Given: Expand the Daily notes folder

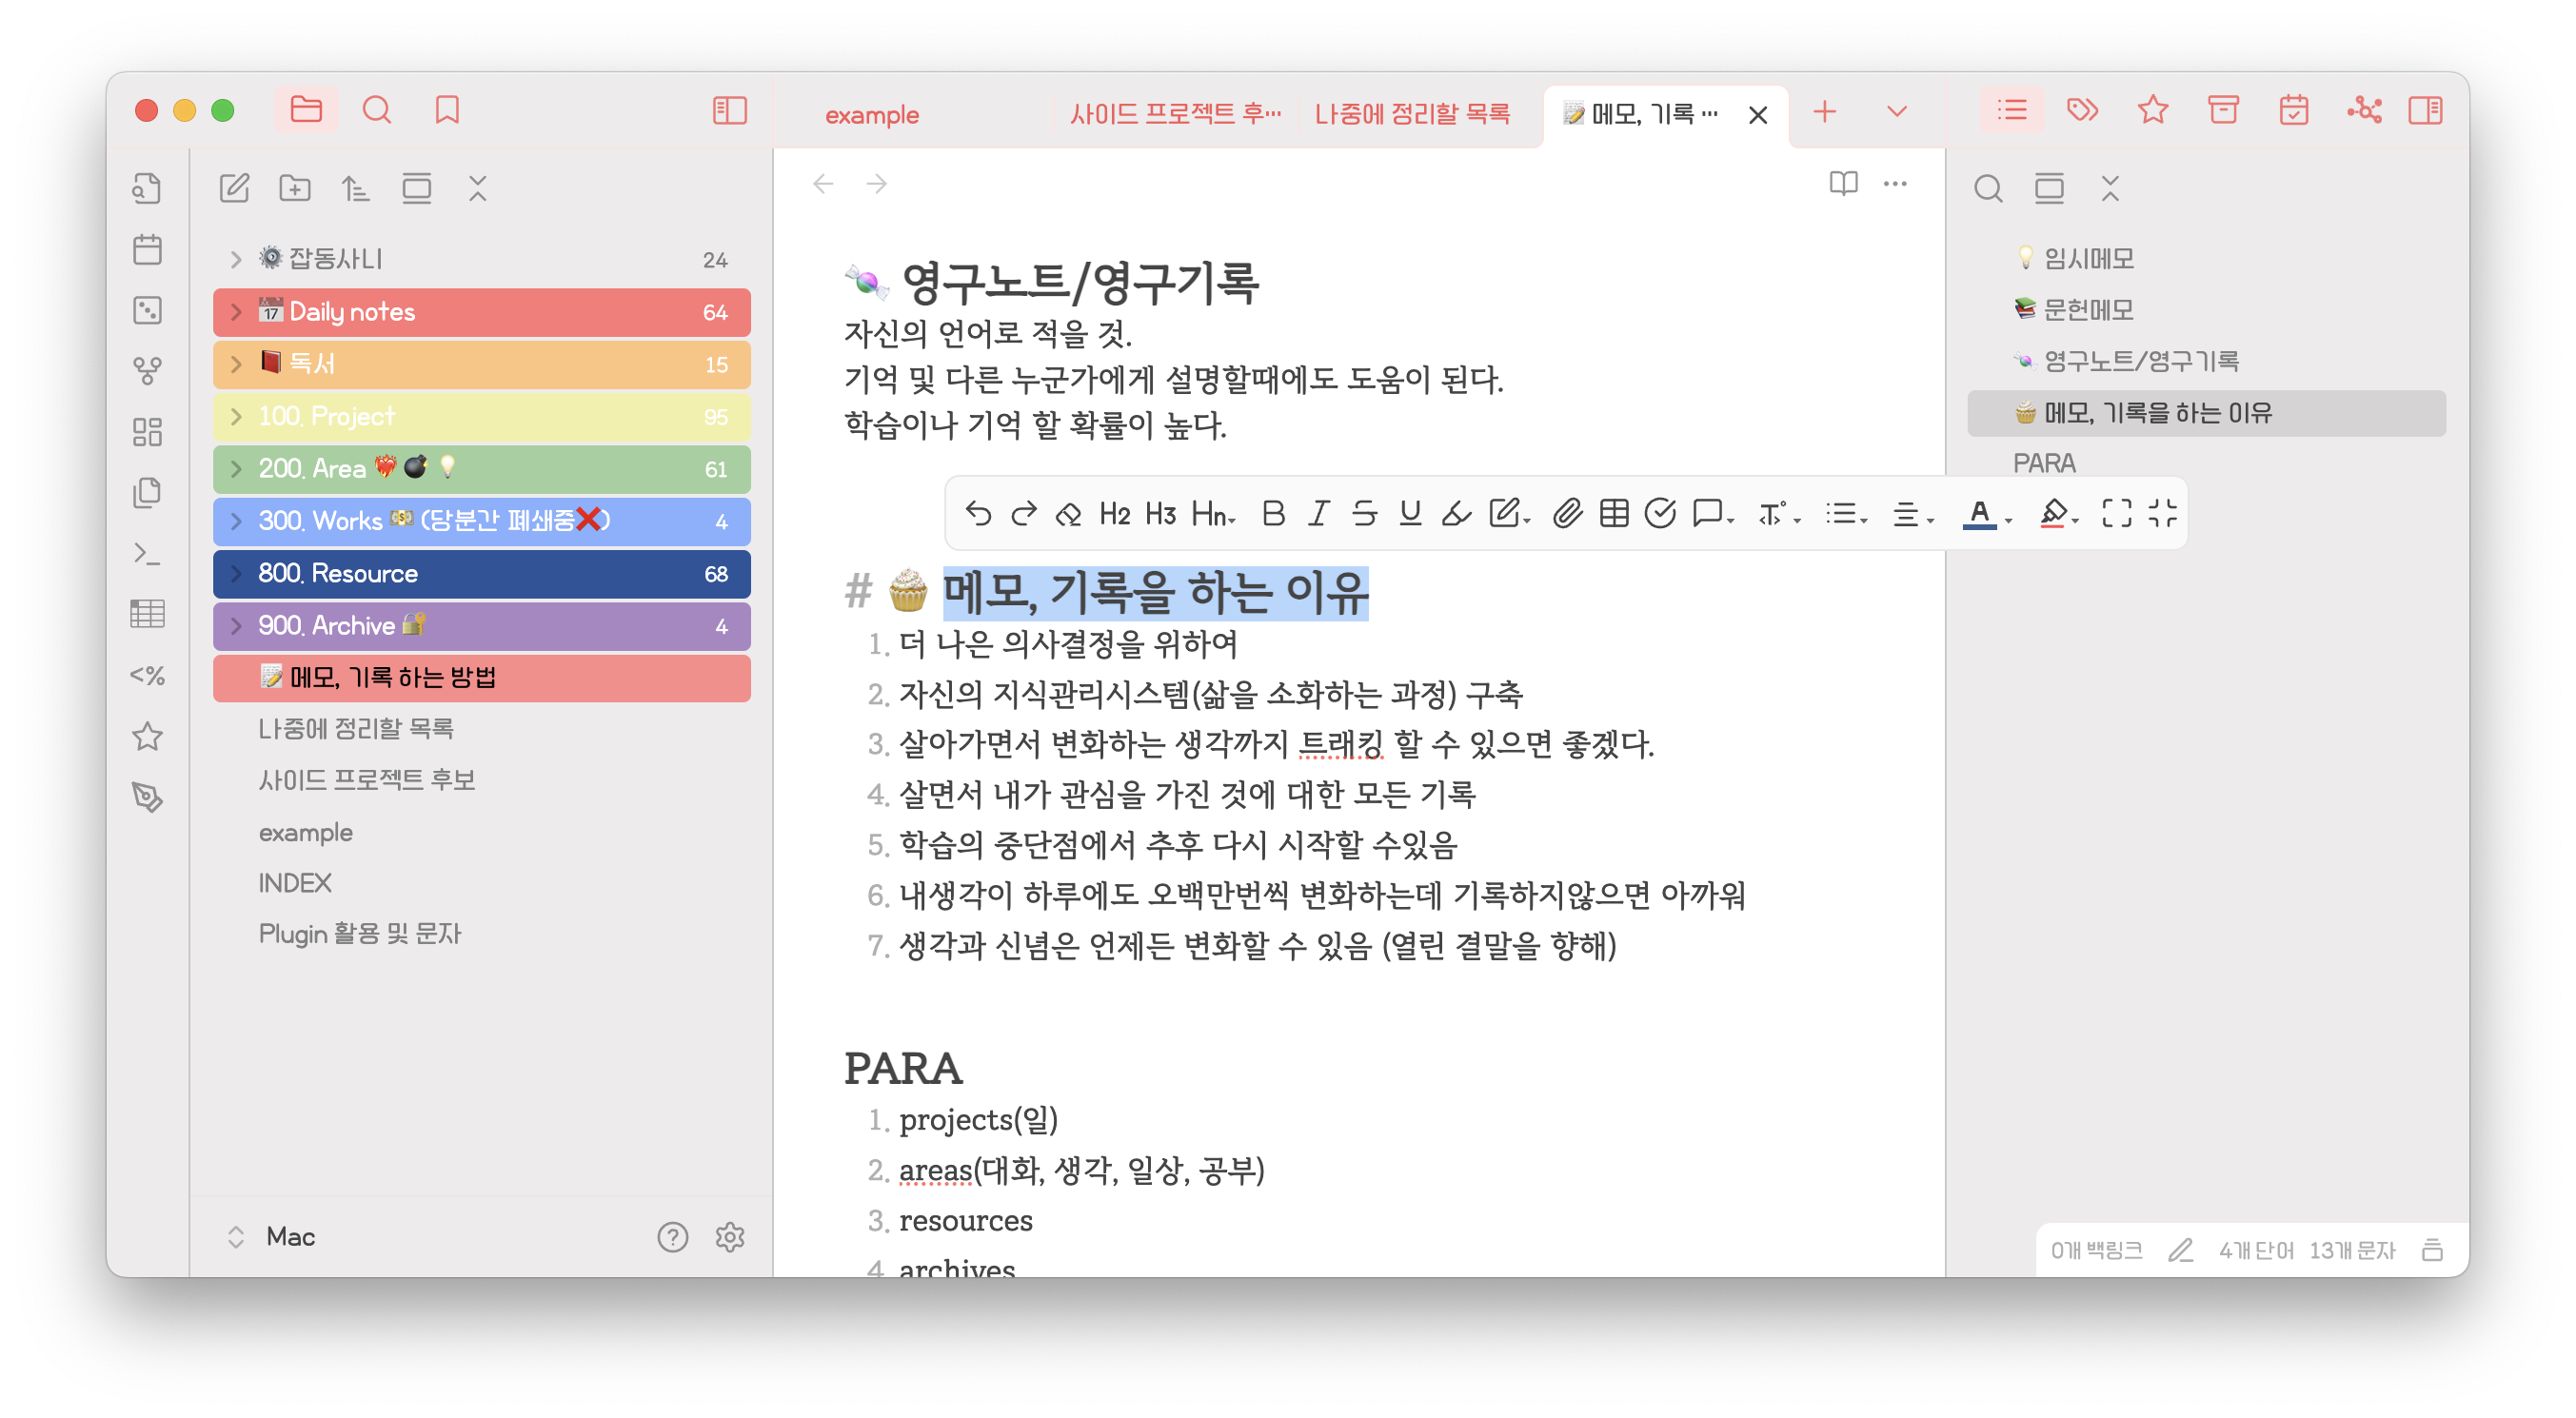Looking at the screenshot, I should [x=235, y=312].
